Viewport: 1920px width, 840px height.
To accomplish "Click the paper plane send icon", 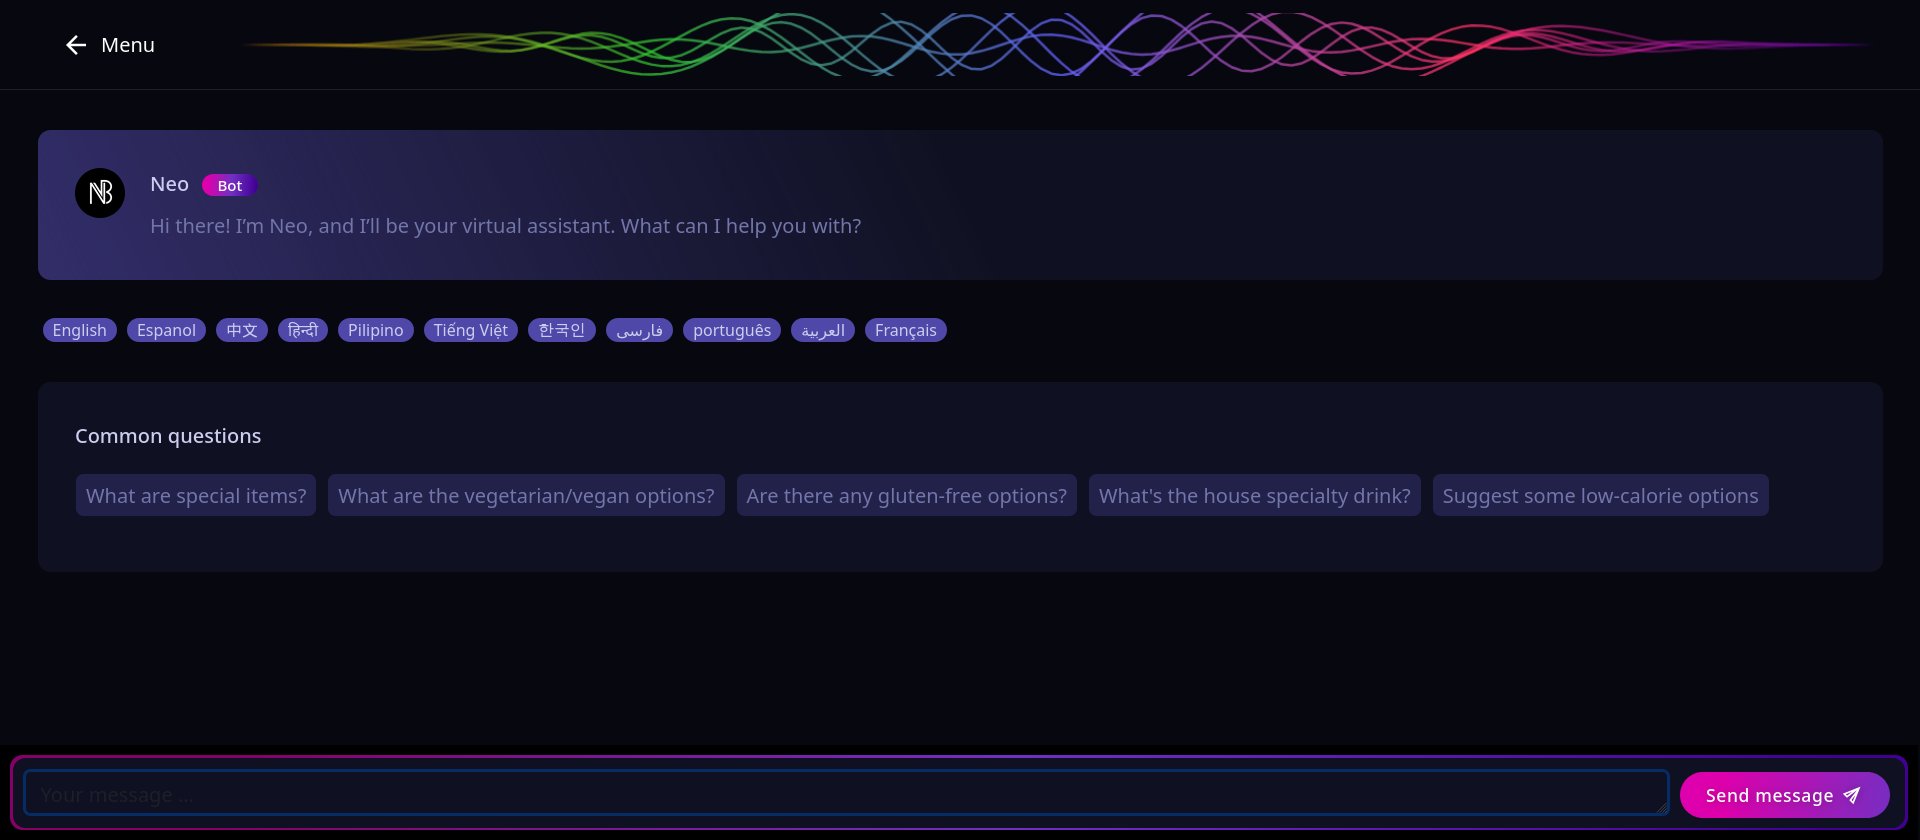I will click(x=1852, y=795).
